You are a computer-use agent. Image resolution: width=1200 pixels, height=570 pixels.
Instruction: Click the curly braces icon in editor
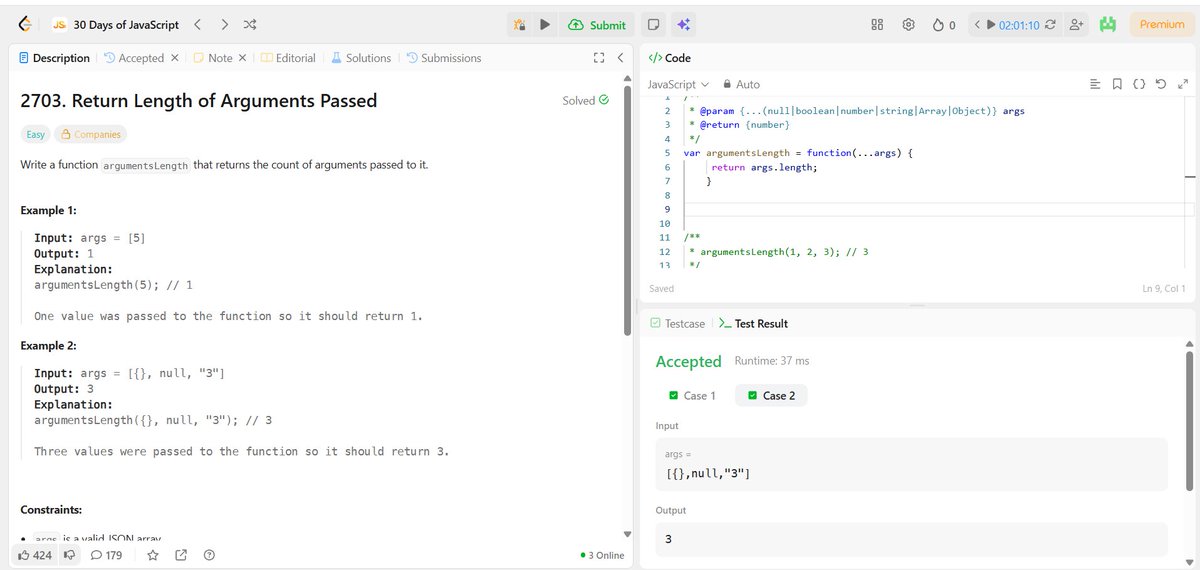point(1139,84)
